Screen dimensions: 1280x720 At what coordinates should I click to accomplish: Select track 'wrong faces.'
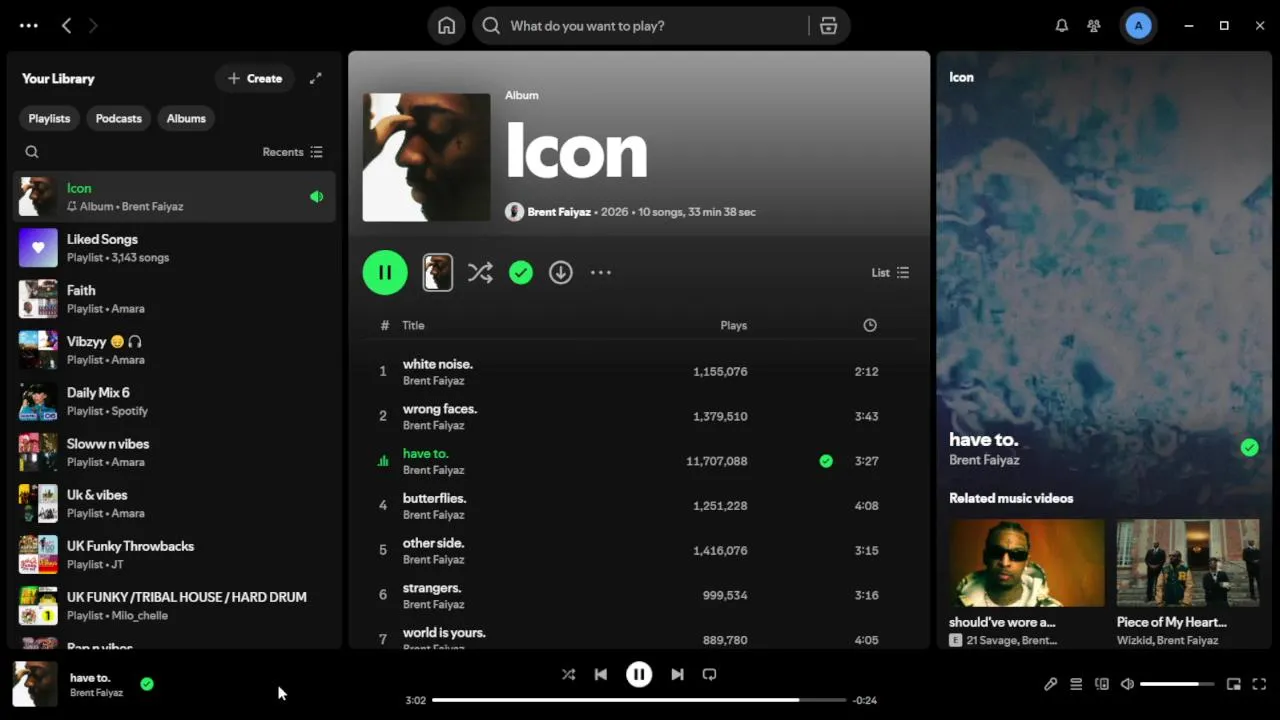tap(640, 416)
